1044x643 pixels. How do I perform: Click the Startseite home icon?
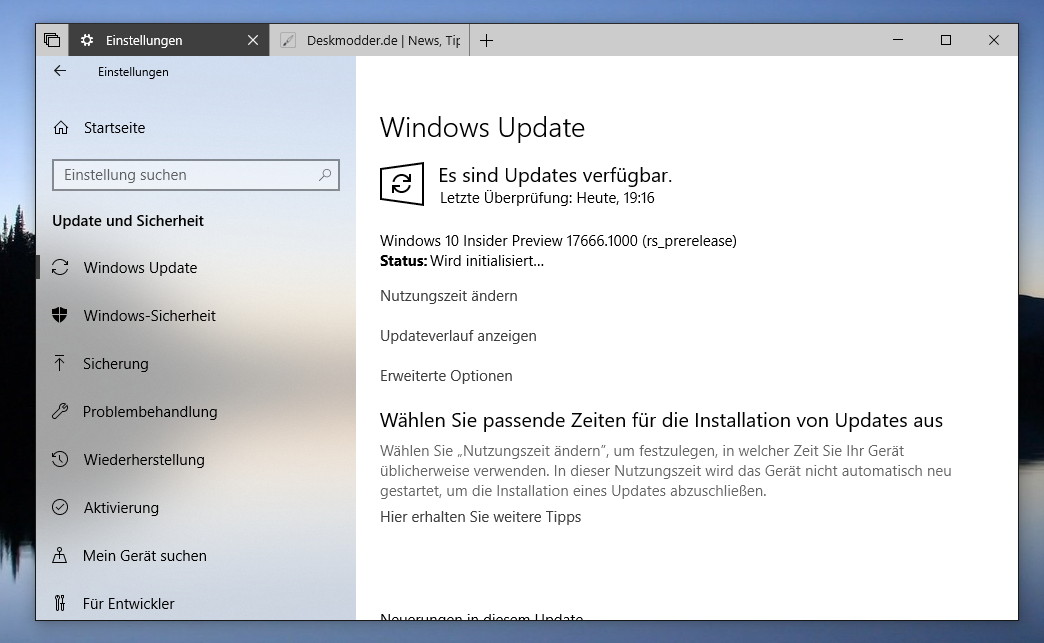(x=61, y=128)
